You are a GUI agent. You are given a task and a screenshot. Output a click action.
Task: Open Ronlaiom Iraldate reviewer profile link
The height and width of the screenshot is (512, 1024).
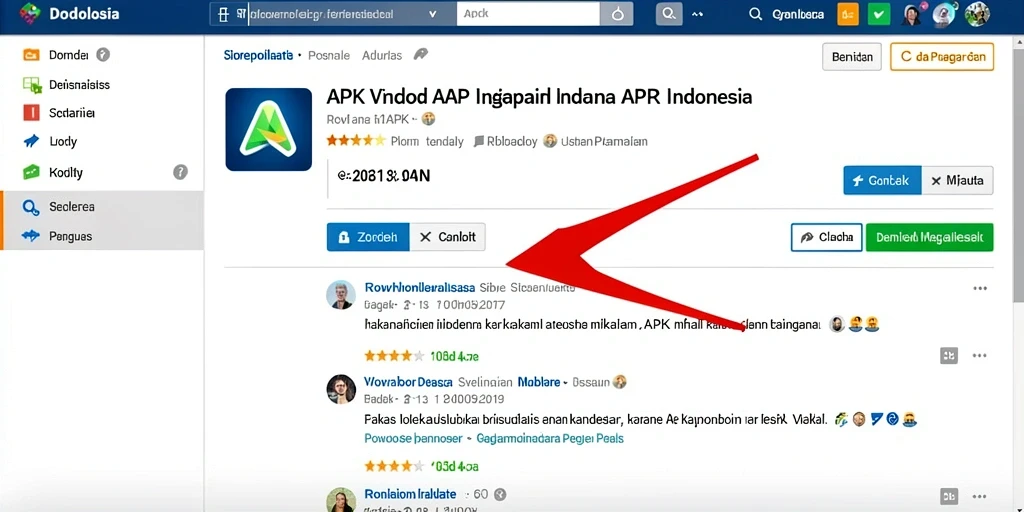(x=409, y=494)
